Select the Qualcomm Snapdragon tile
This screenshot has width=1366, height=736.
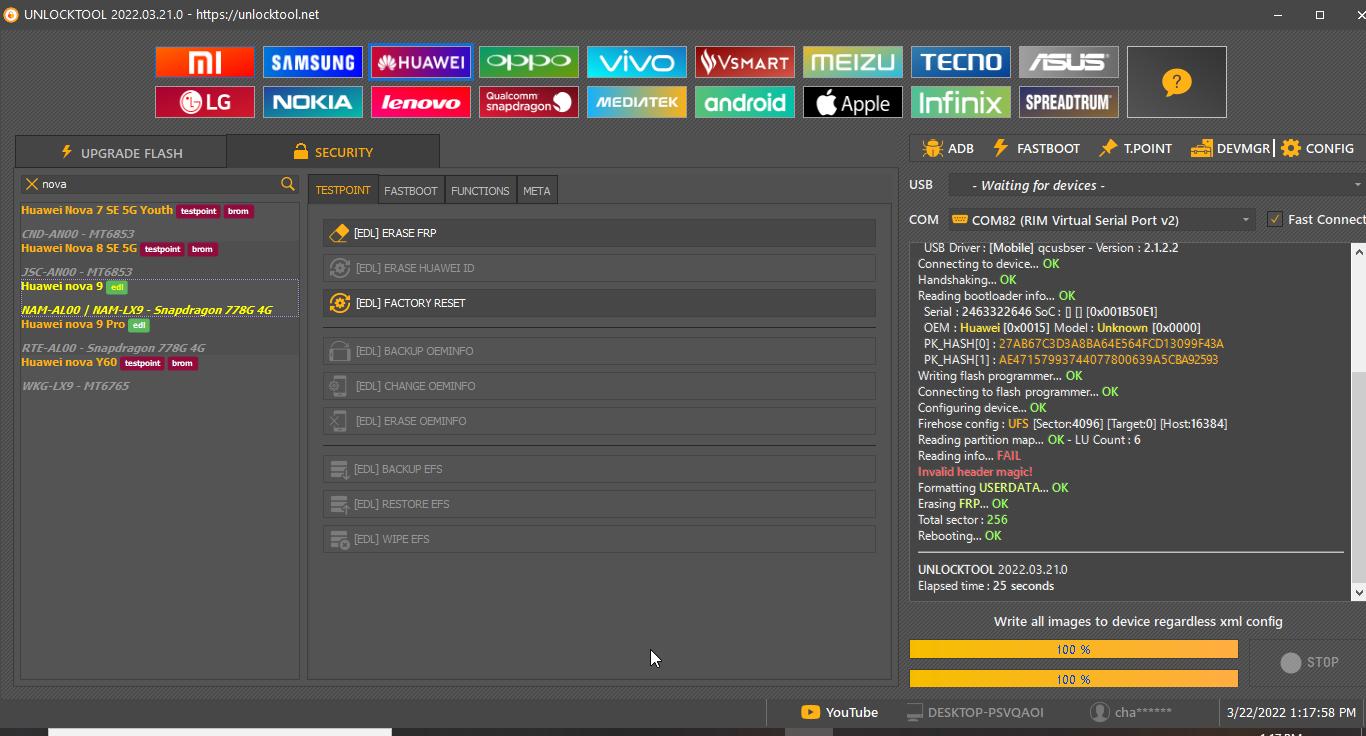tap(529, 102)
